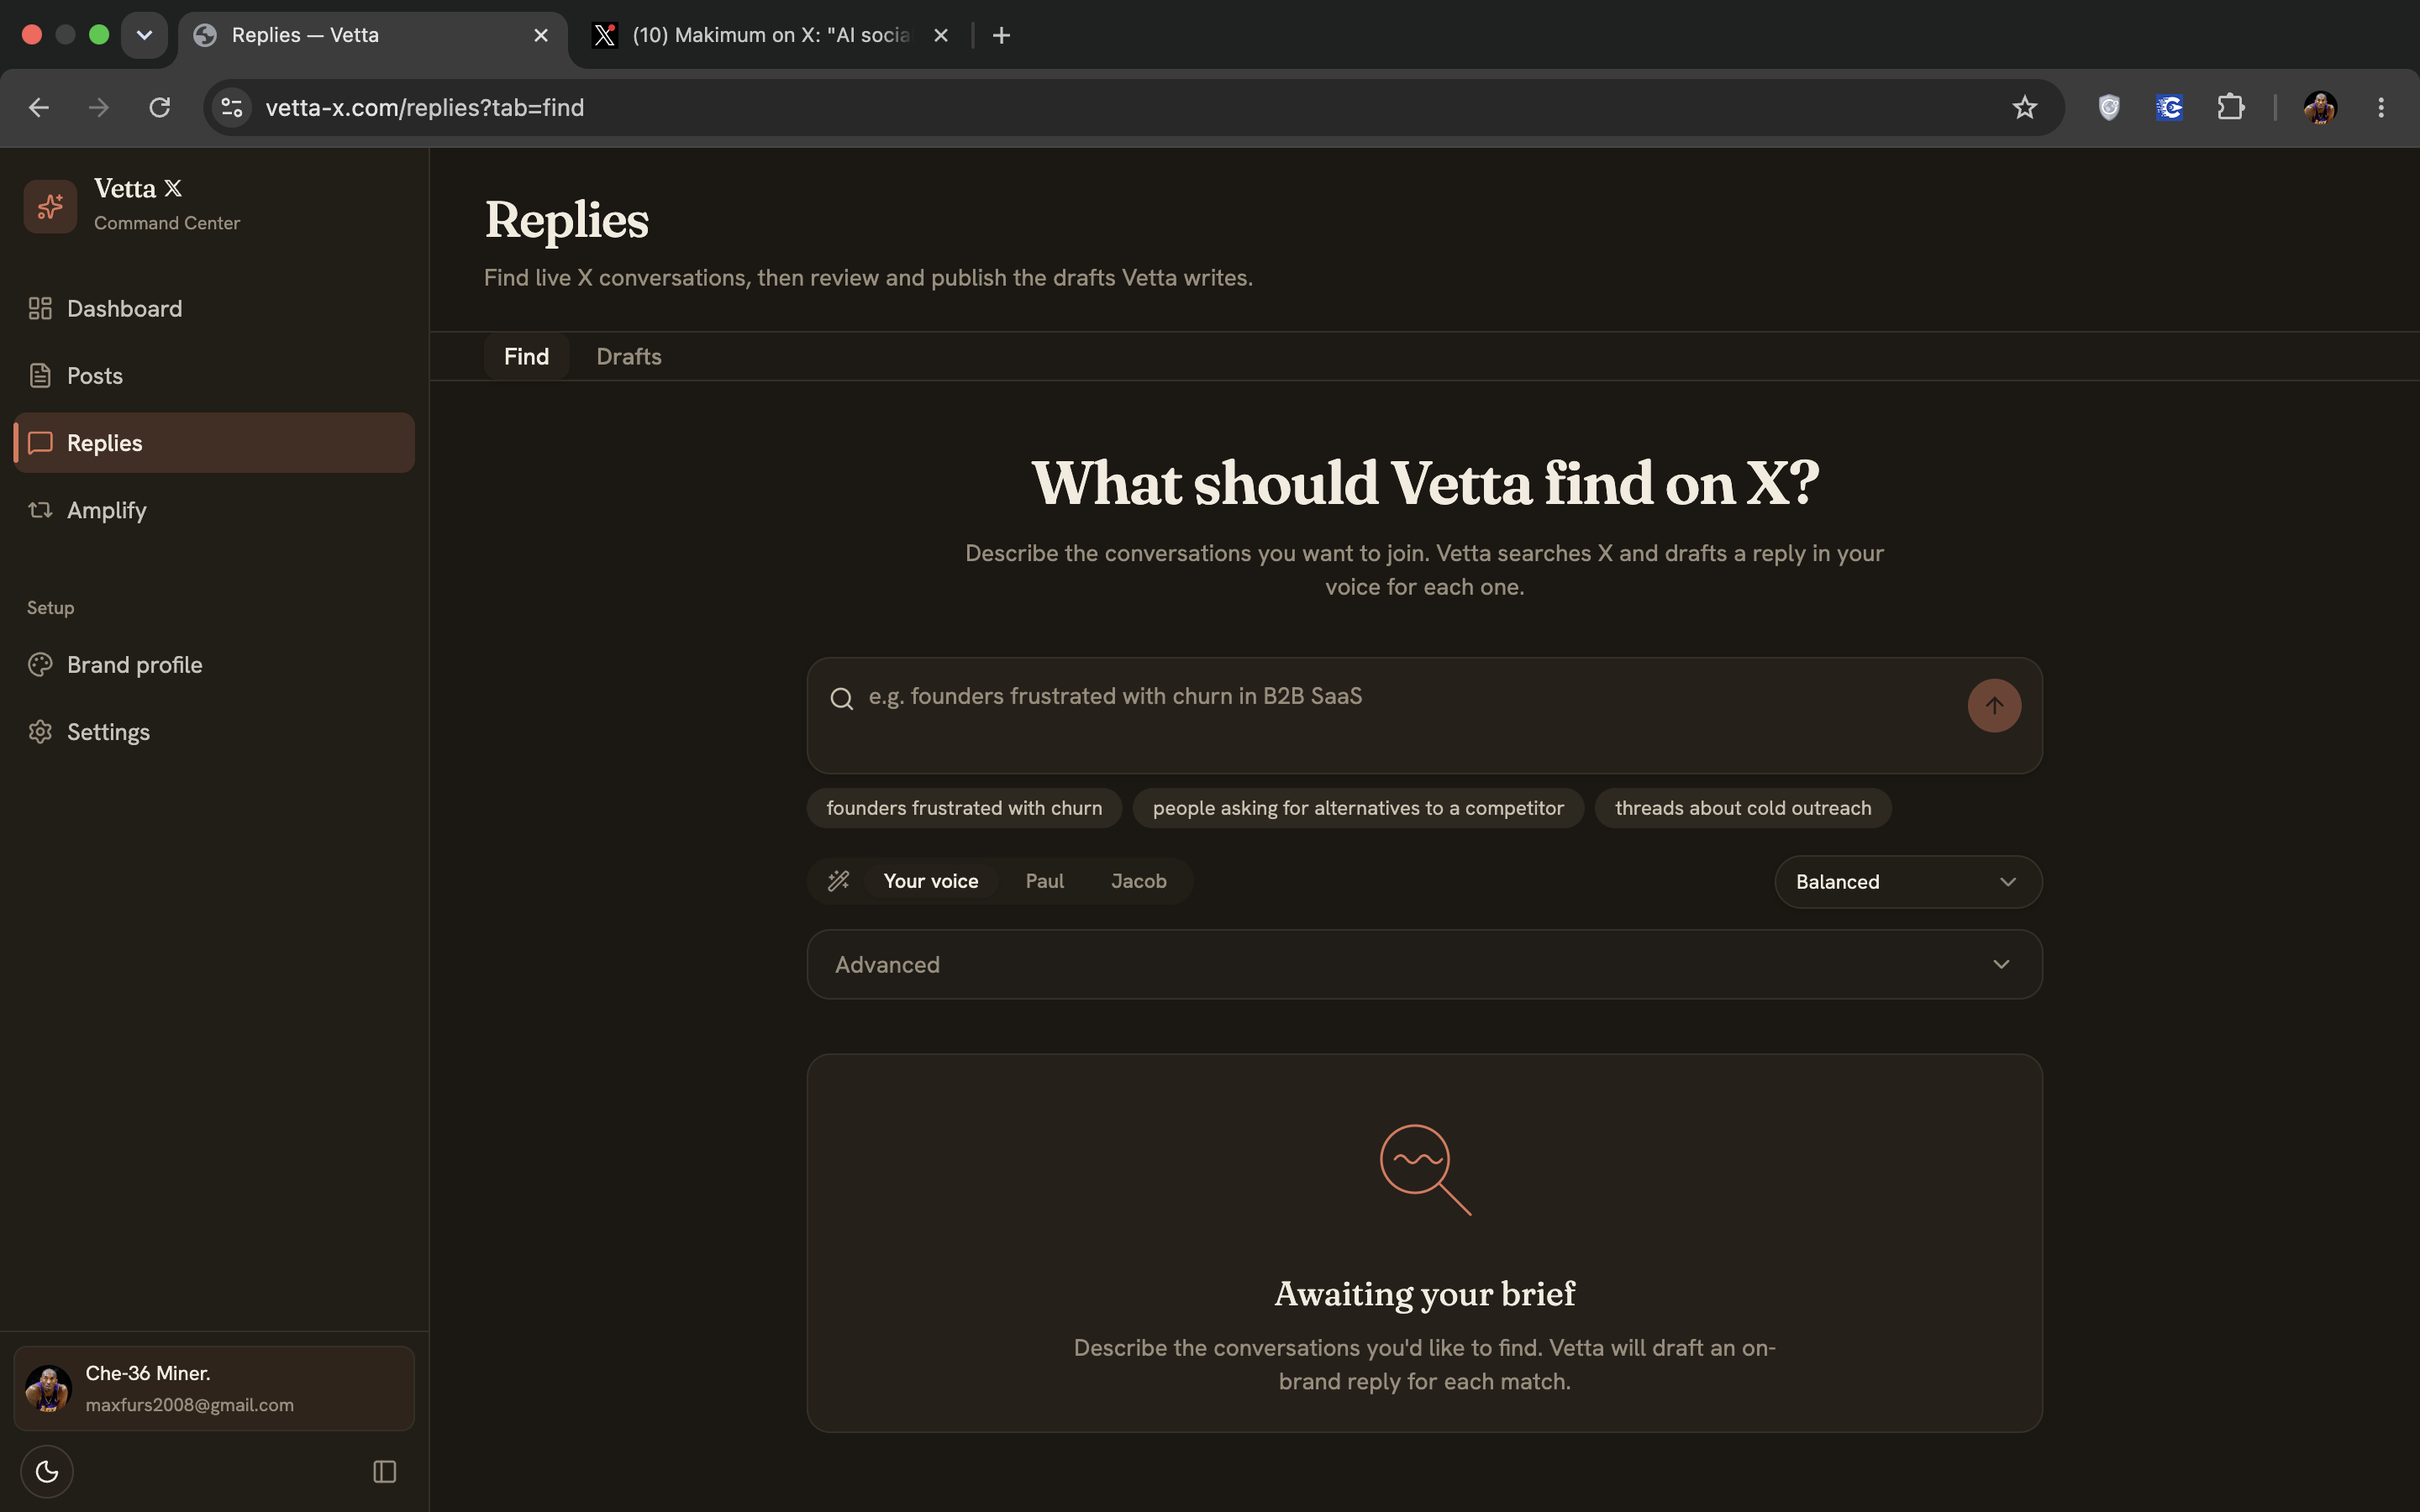This screenshot has width=2420, height=1512.
Task: Click the 'What should Vetta find on X?' heading
Action: 1424,484
